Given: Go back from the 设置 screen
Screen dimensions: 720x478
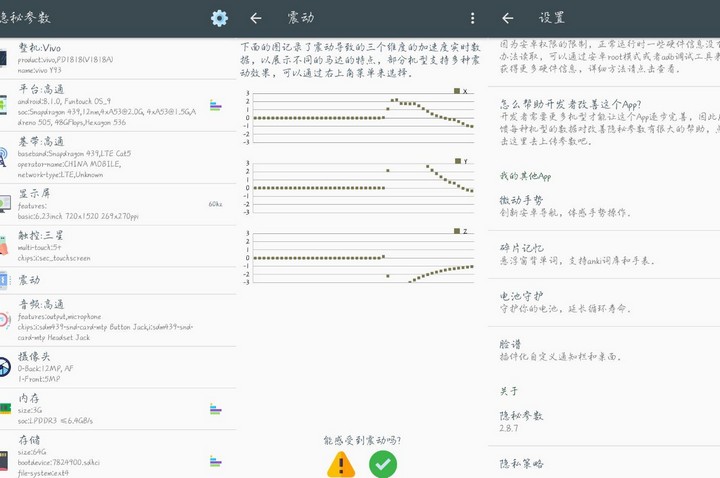Looking at the screenshot, I should pyautogui.click(x=507, y=18).
